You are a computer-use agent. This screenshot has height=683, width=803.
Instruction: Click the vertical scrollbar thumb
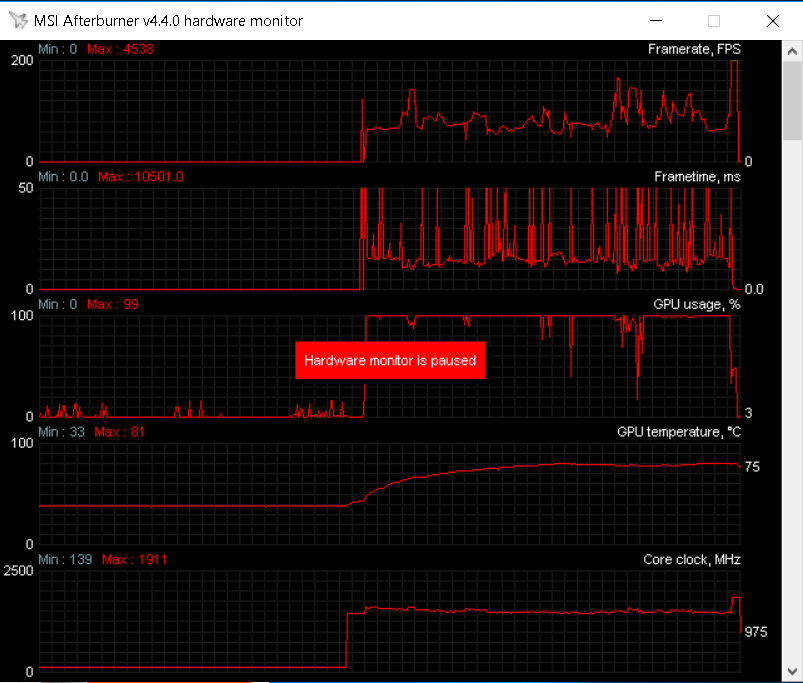792,100
